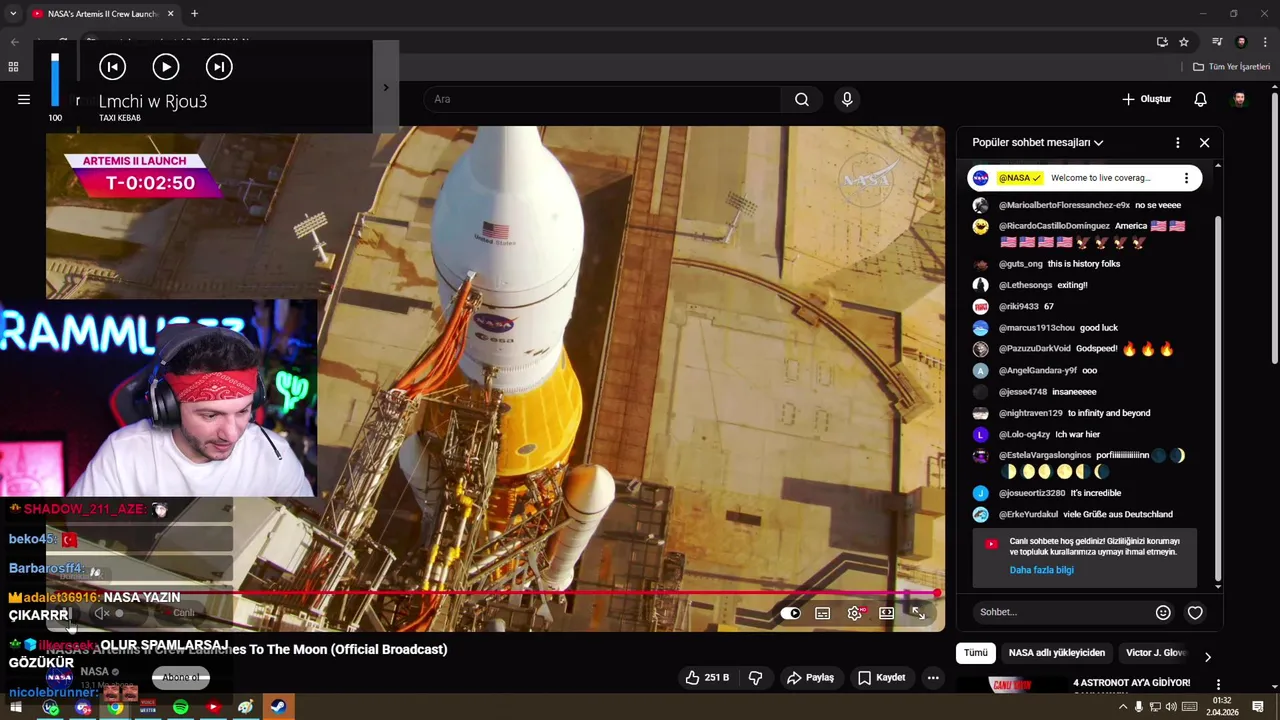The image size is (1280, 720).
Task: Select the Victor J. Glover chip
Action: pyautogui.click(x=1156, y=653)
